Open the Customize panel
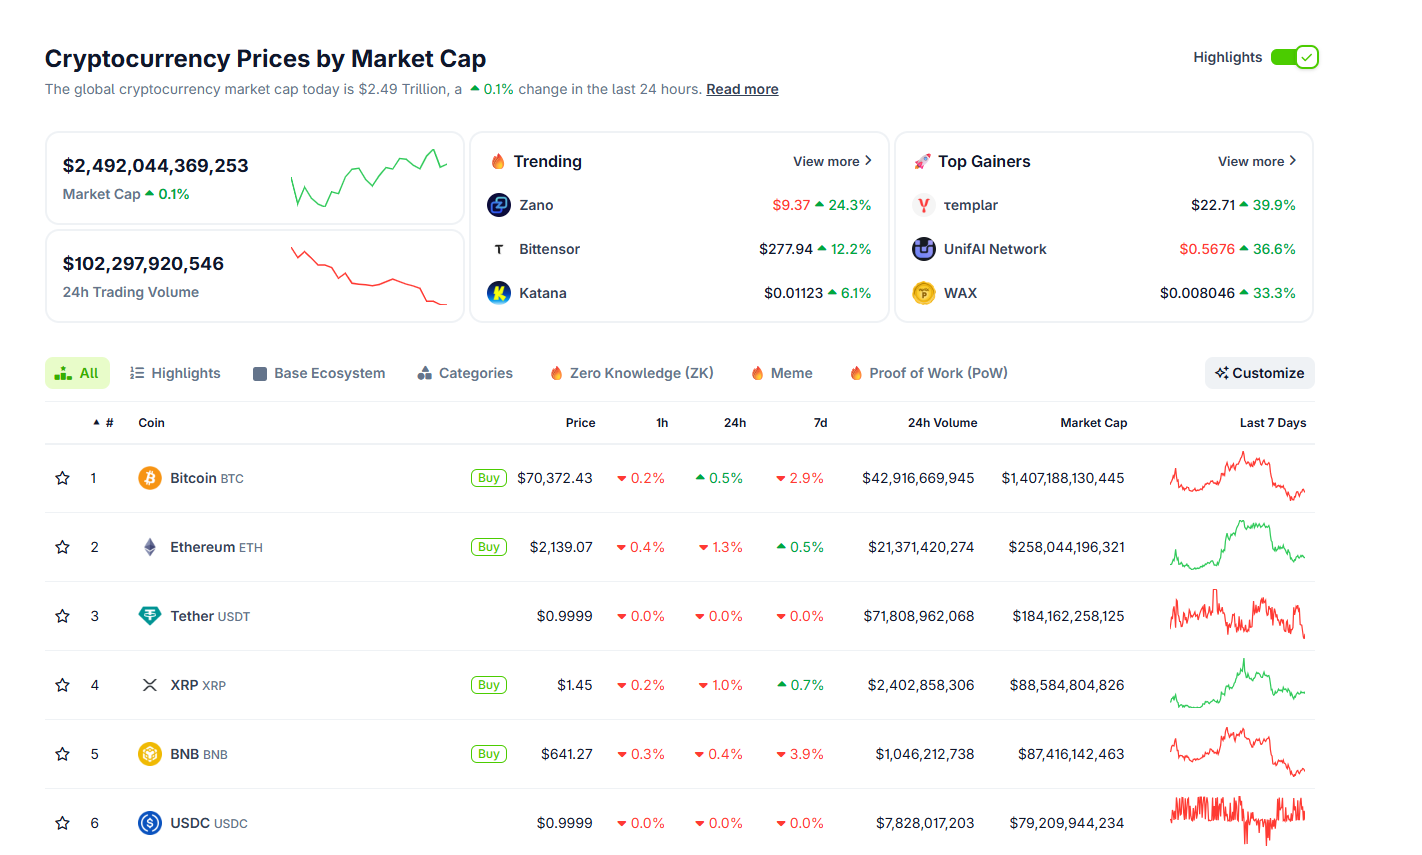This screenshot has width=1422, height=855. tap(1259, 372)
